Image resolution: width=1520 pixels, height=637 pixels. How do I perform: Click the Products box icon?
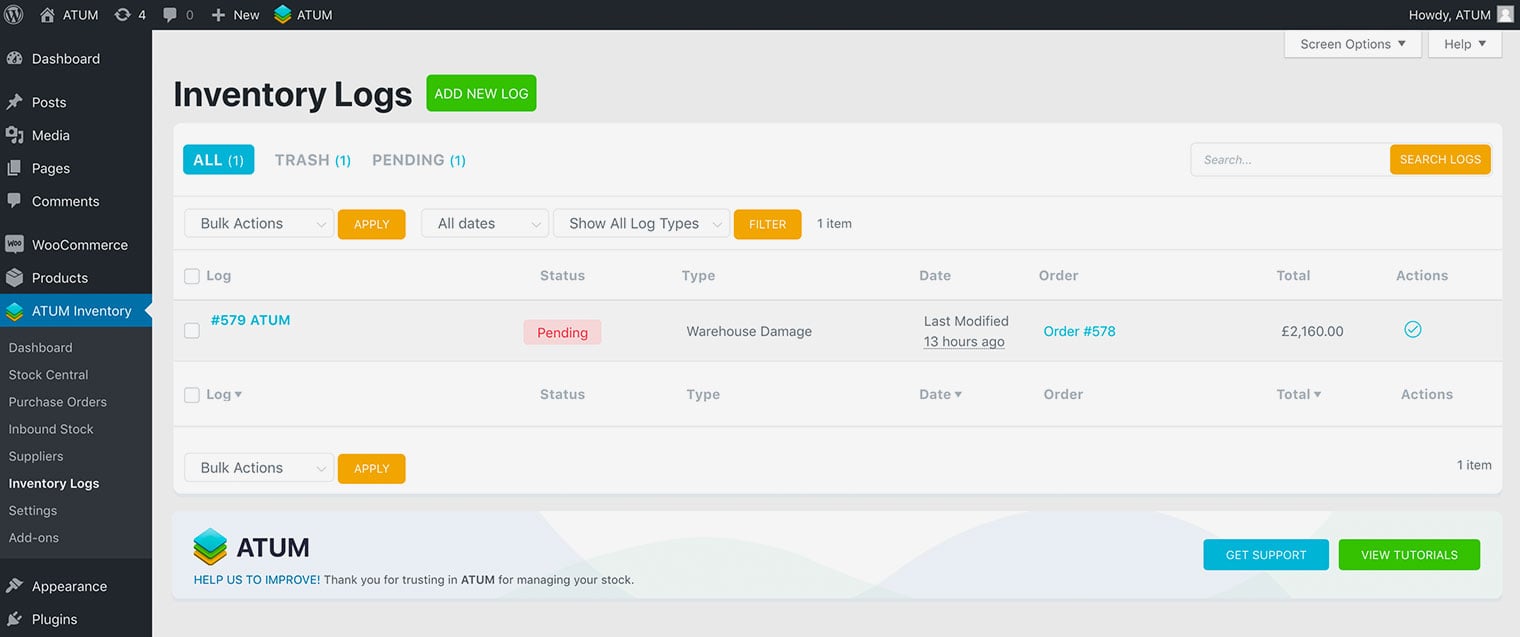point(14,278)
